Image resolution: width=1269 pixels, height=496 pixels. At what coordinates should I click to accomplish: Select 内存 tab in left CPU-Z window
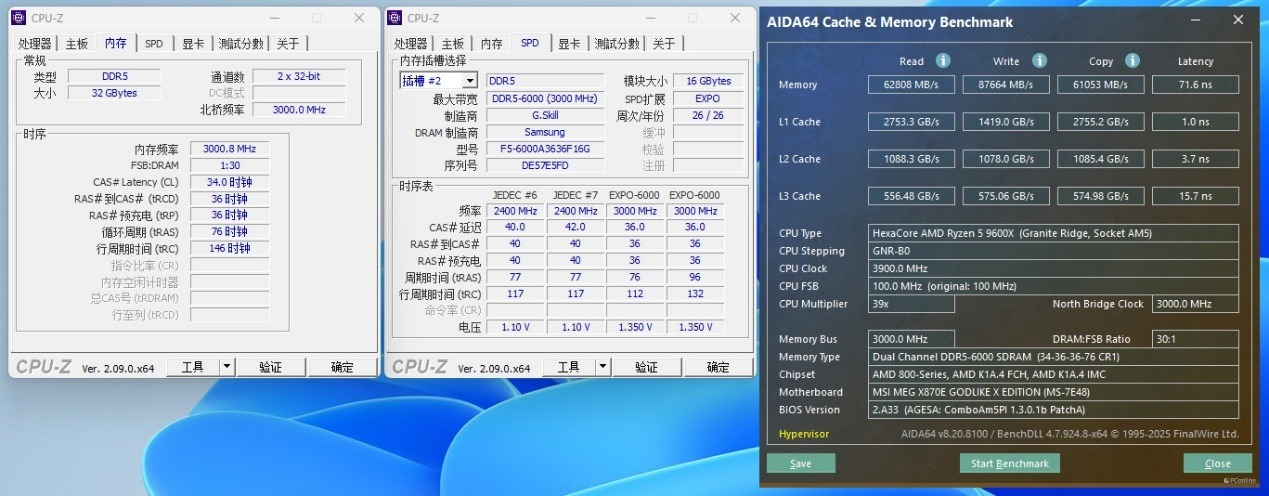[116, 43]
